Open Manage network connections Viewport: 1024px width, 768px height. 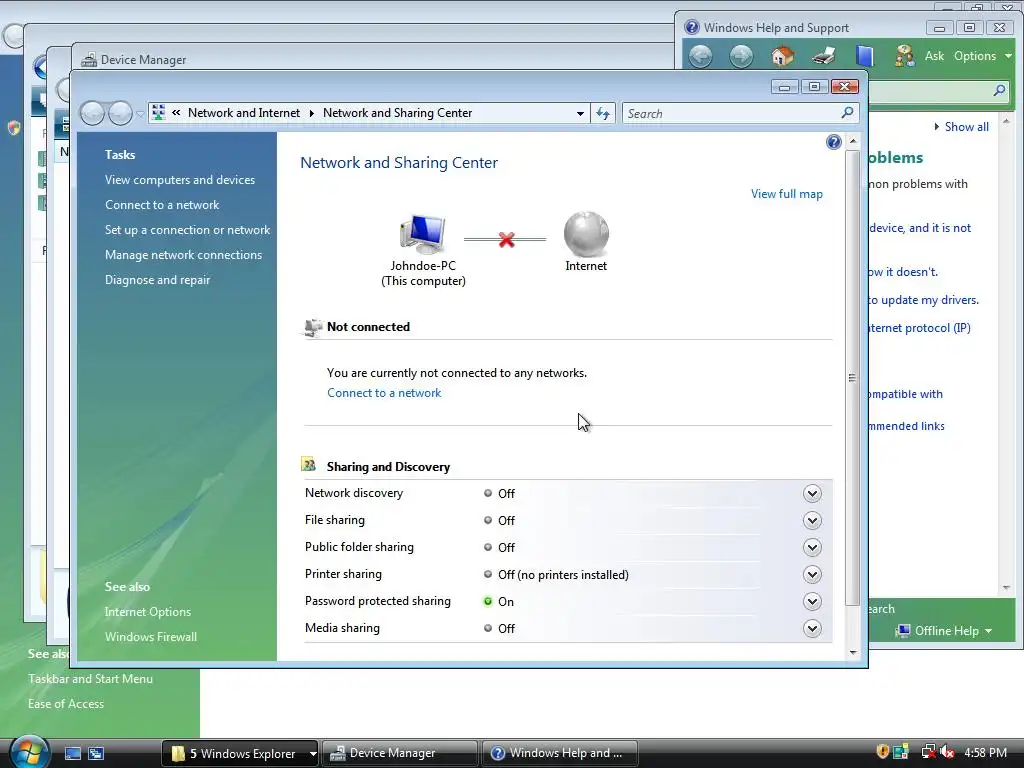(184, 255)
